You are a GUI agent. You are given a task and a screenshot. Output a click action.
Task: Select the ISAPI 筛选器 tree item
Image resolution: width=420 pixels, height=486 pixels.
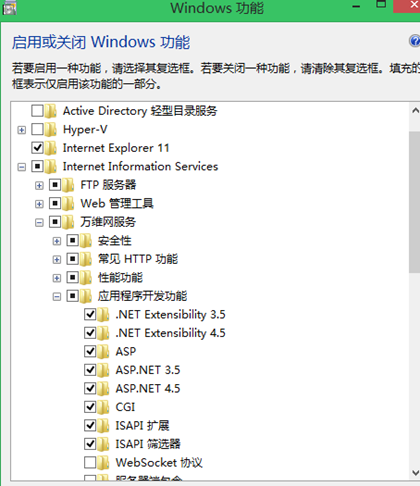coord(148,444)
